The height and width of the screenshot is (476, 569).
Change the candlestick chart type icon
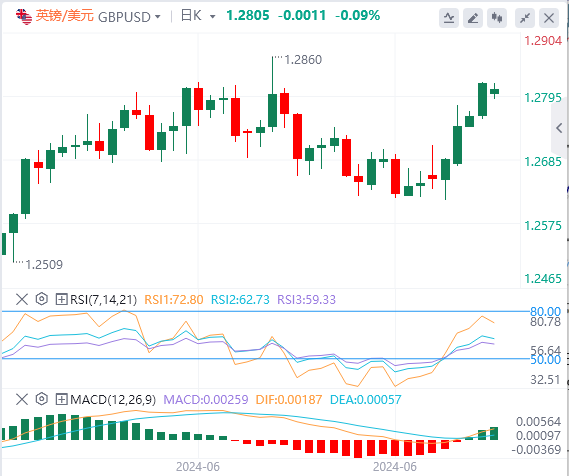[x=497, y=18]
